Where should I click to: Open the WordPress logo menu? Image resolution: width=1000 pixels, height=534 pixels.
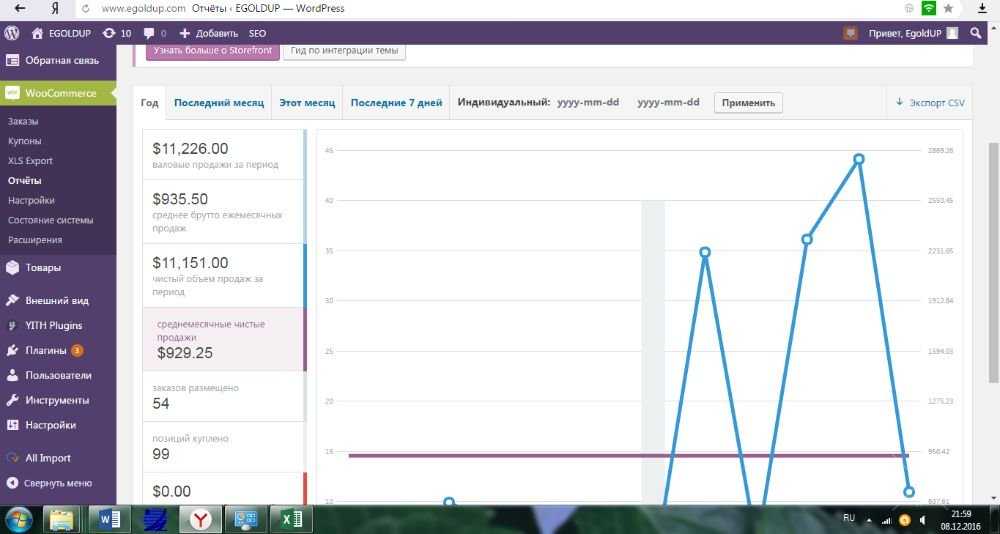click(11, 33)
